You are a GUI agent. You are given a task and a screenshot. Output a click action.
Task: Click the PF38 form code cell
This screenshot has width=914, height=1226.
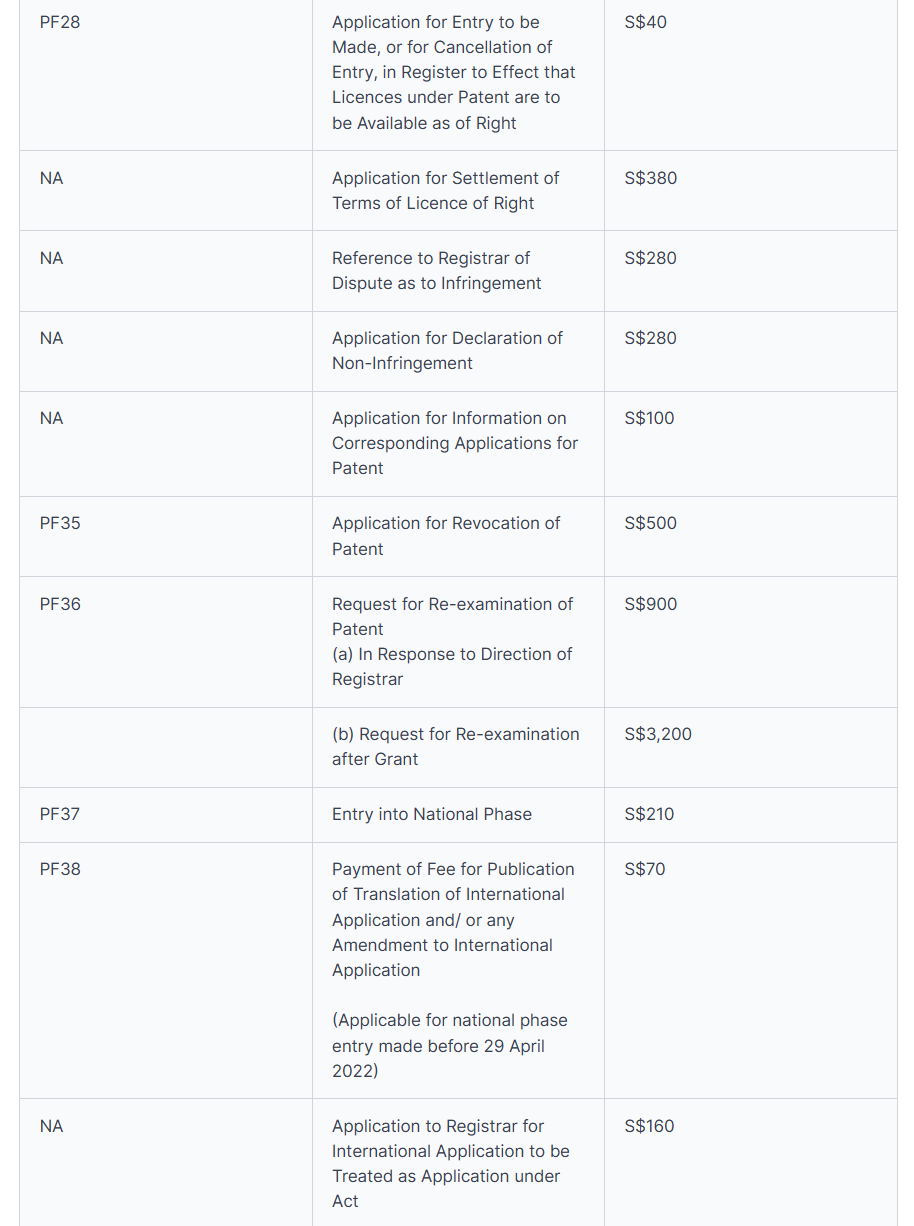(x=60, y=869)
